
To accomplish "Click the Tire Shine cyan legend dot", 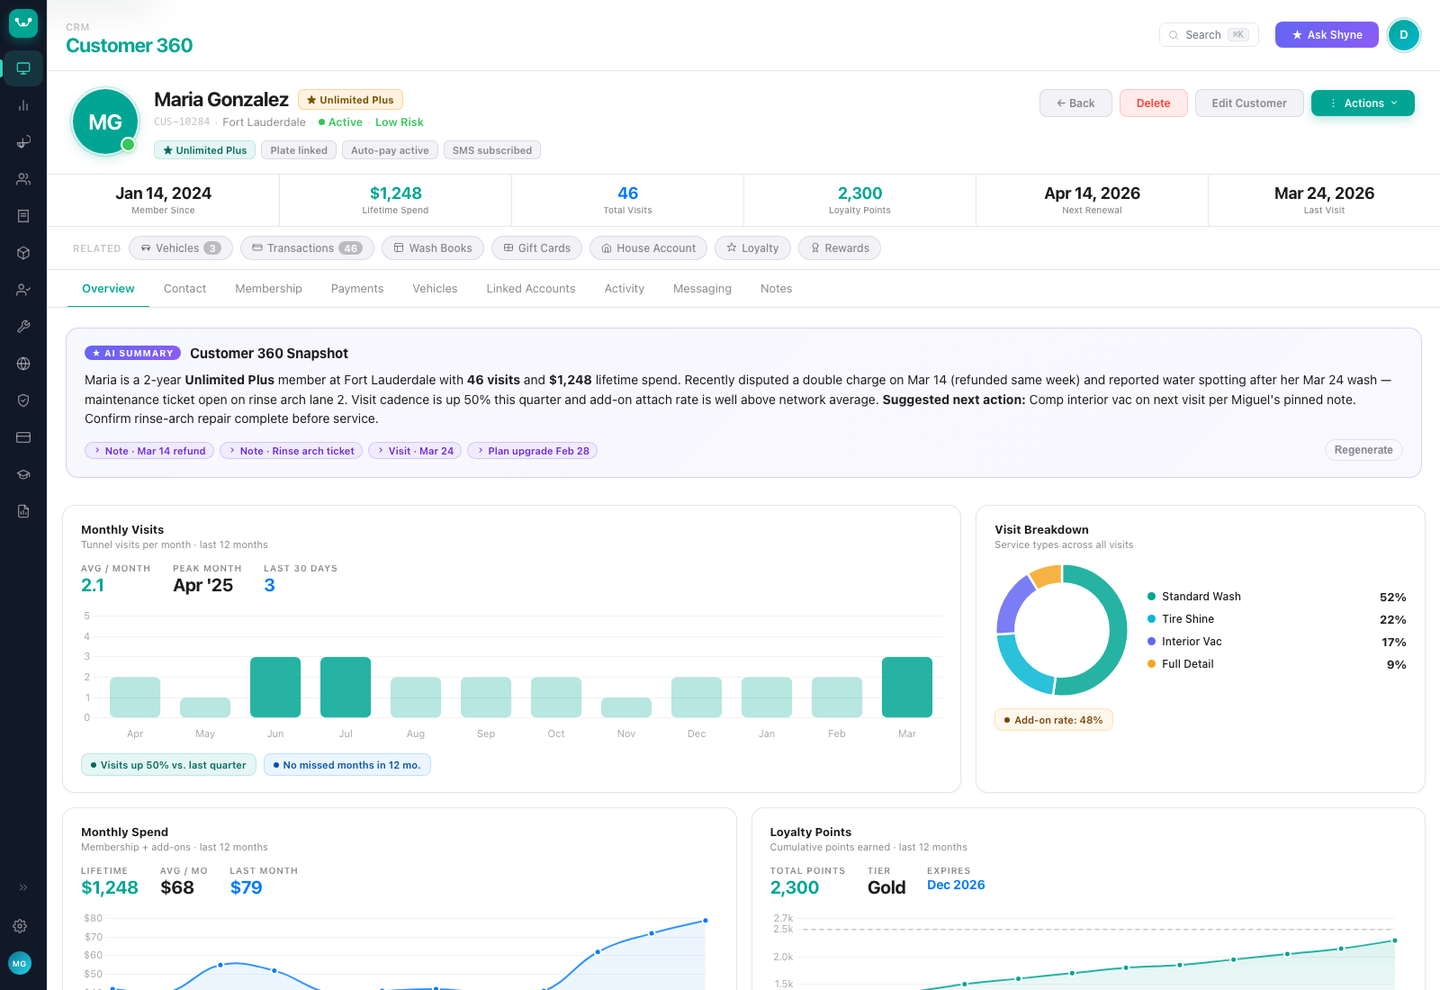I will coord(1152,619).
